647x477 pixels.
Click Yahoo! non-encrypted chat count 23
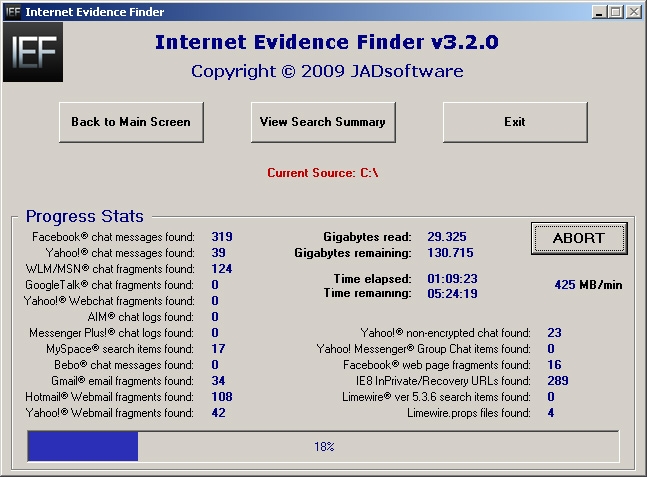click(x=554, y=333)
